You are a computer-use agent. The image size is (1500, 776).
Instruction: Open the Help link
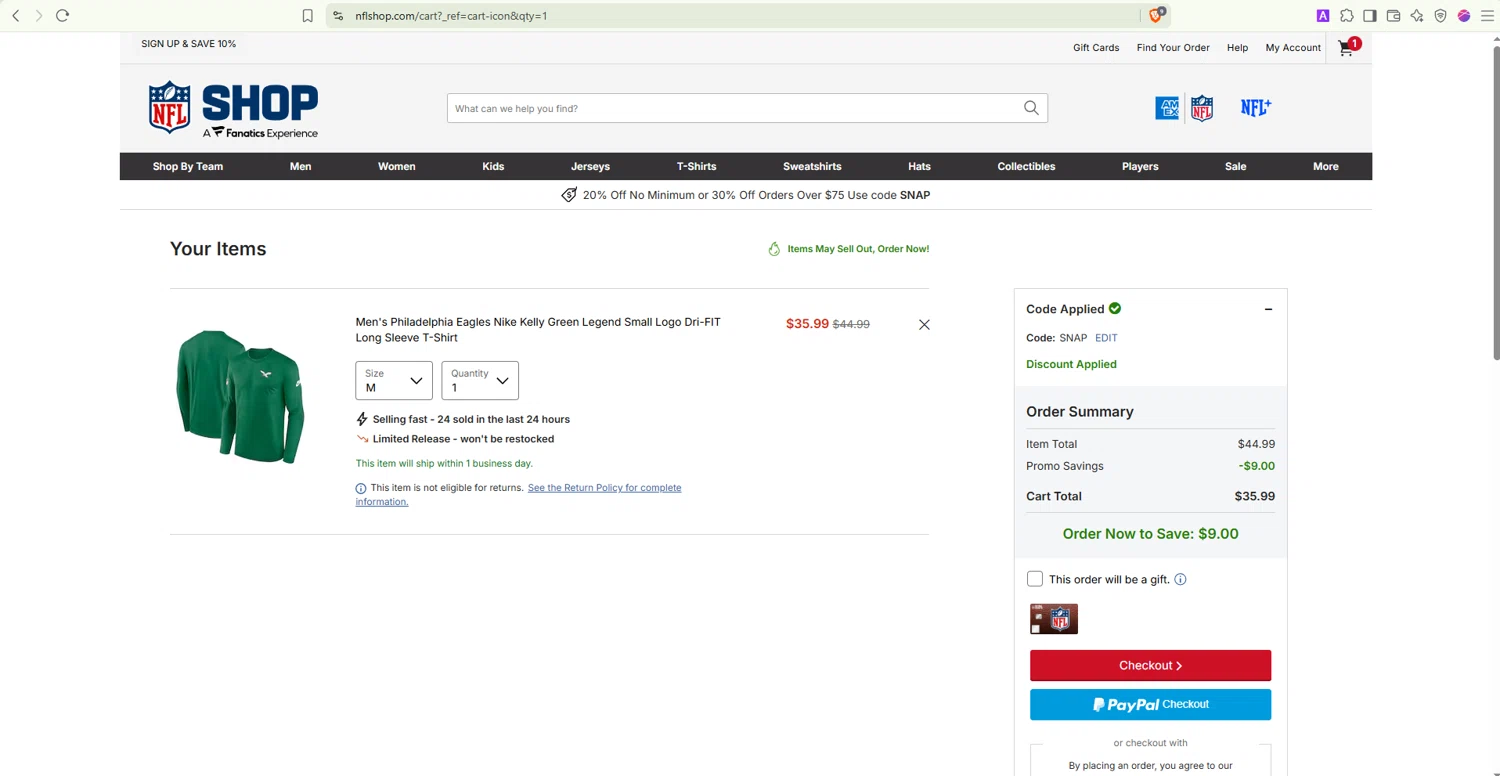click(x=1238, y=48)
